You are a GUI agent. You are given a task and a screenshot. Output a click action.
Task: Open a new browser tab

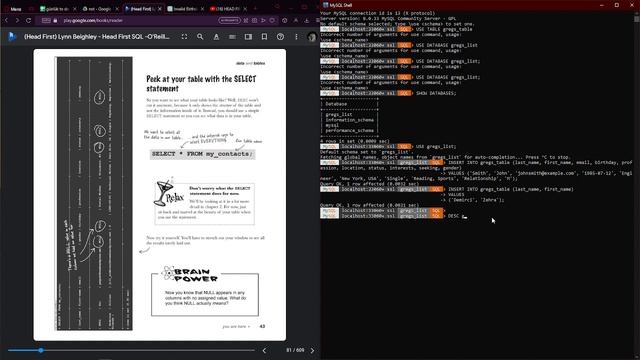point(256,9)
